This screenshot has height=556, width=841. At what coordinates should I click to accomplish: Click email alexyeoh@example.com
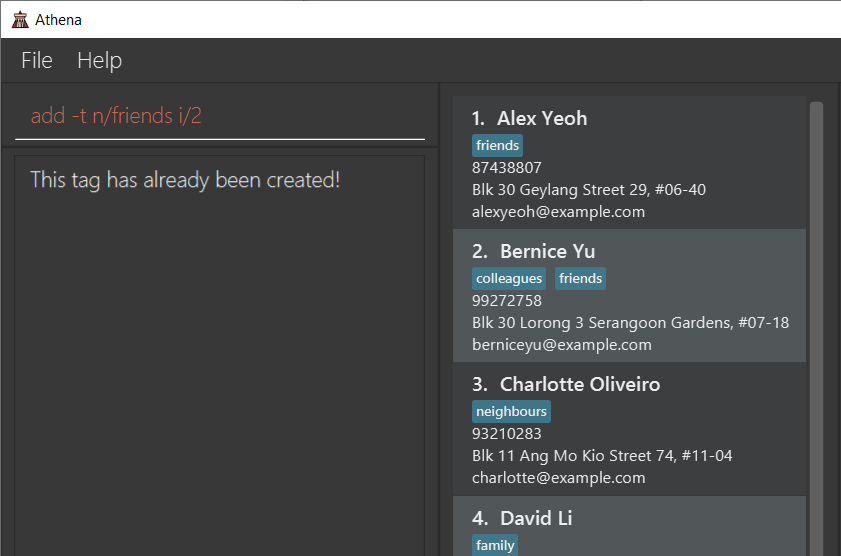558,212
